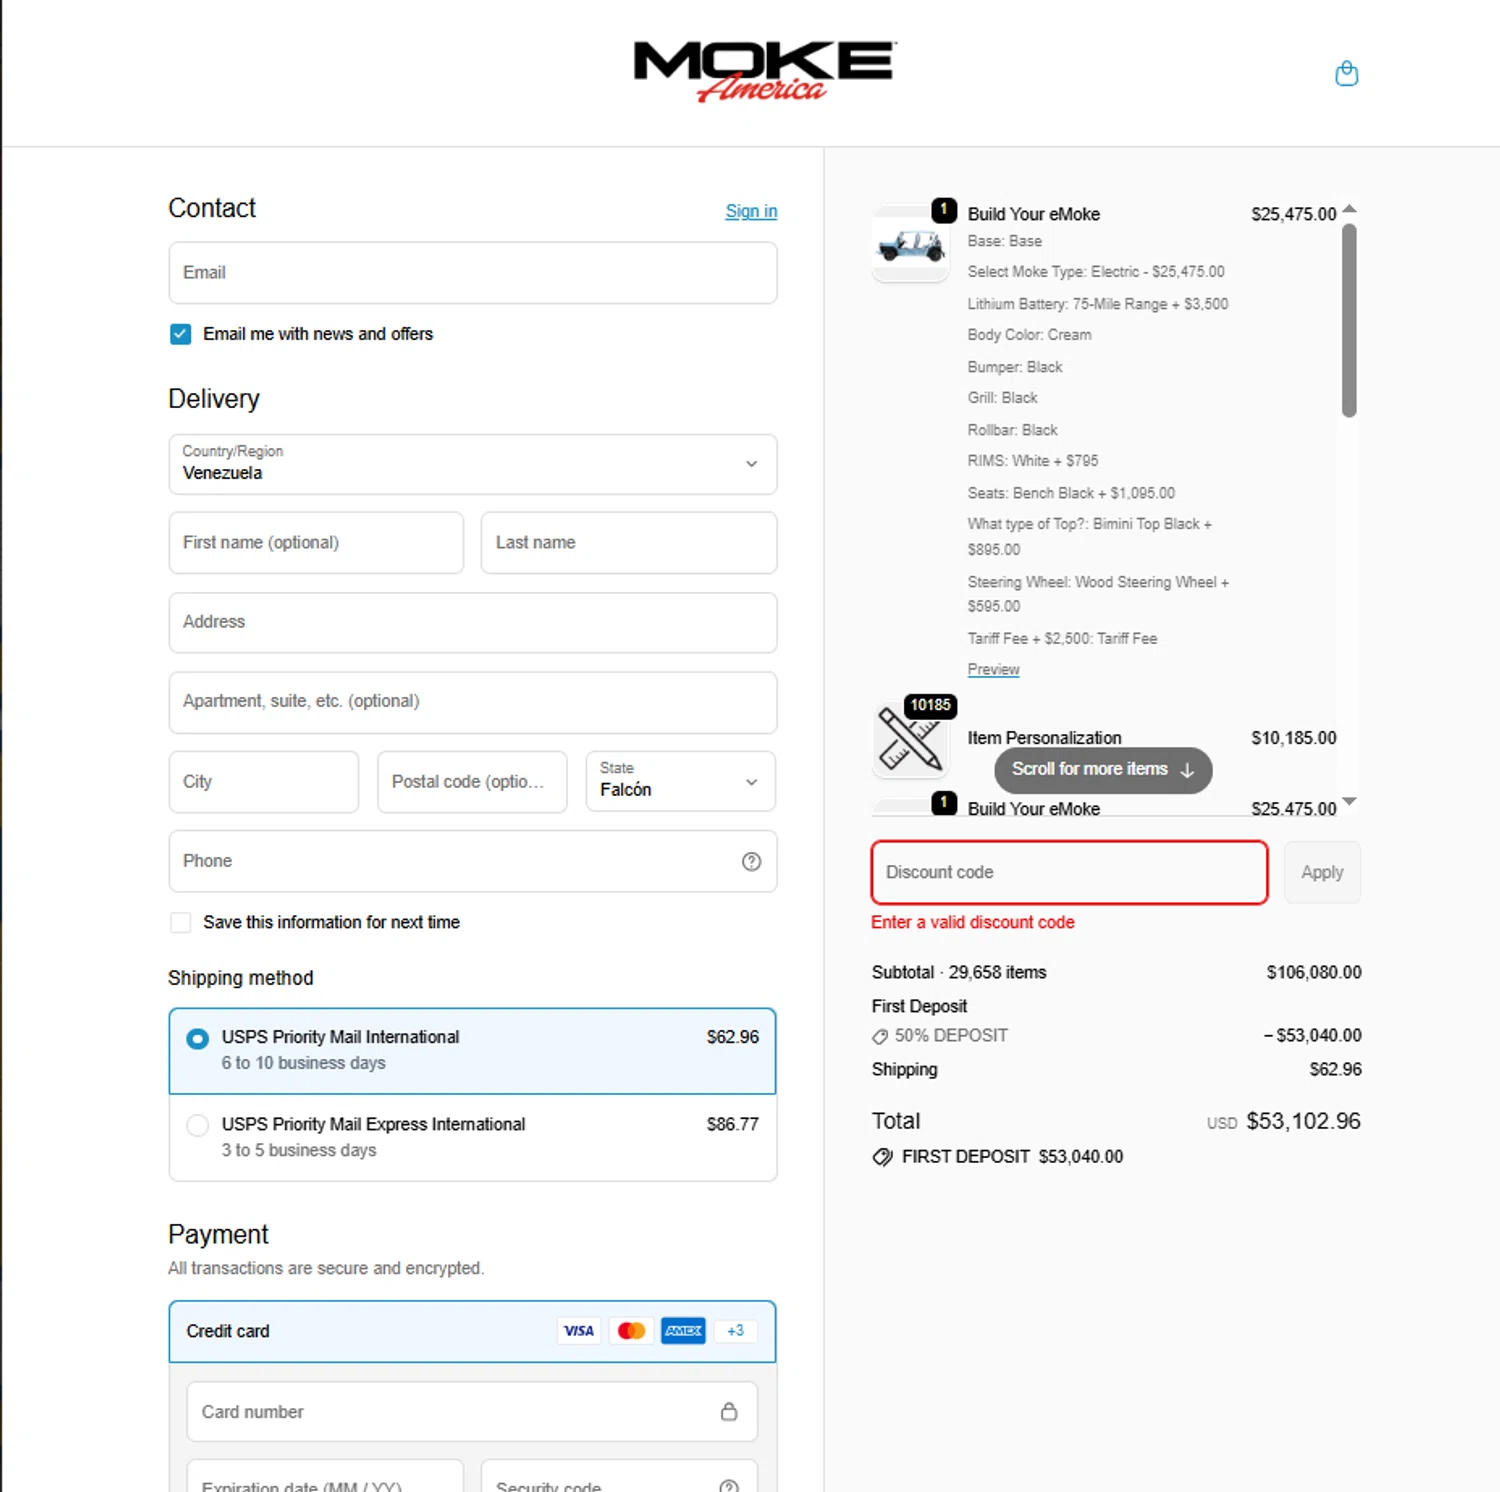This screenshot has width=1500, height=1492.
Task: Uncheck Email me with news and offers
Action: pyautogui.click(x=180, y=334)
